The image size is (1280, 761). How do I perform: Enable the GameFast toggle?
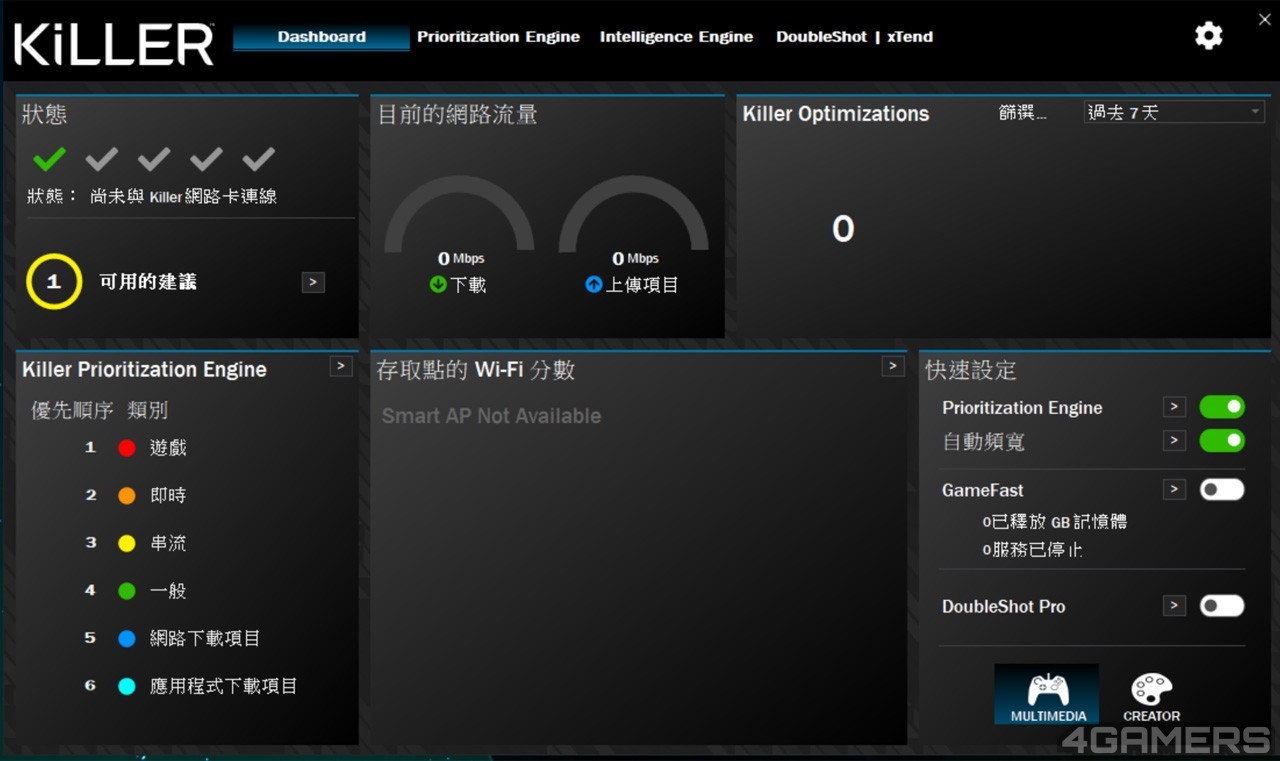[1222, 489]
